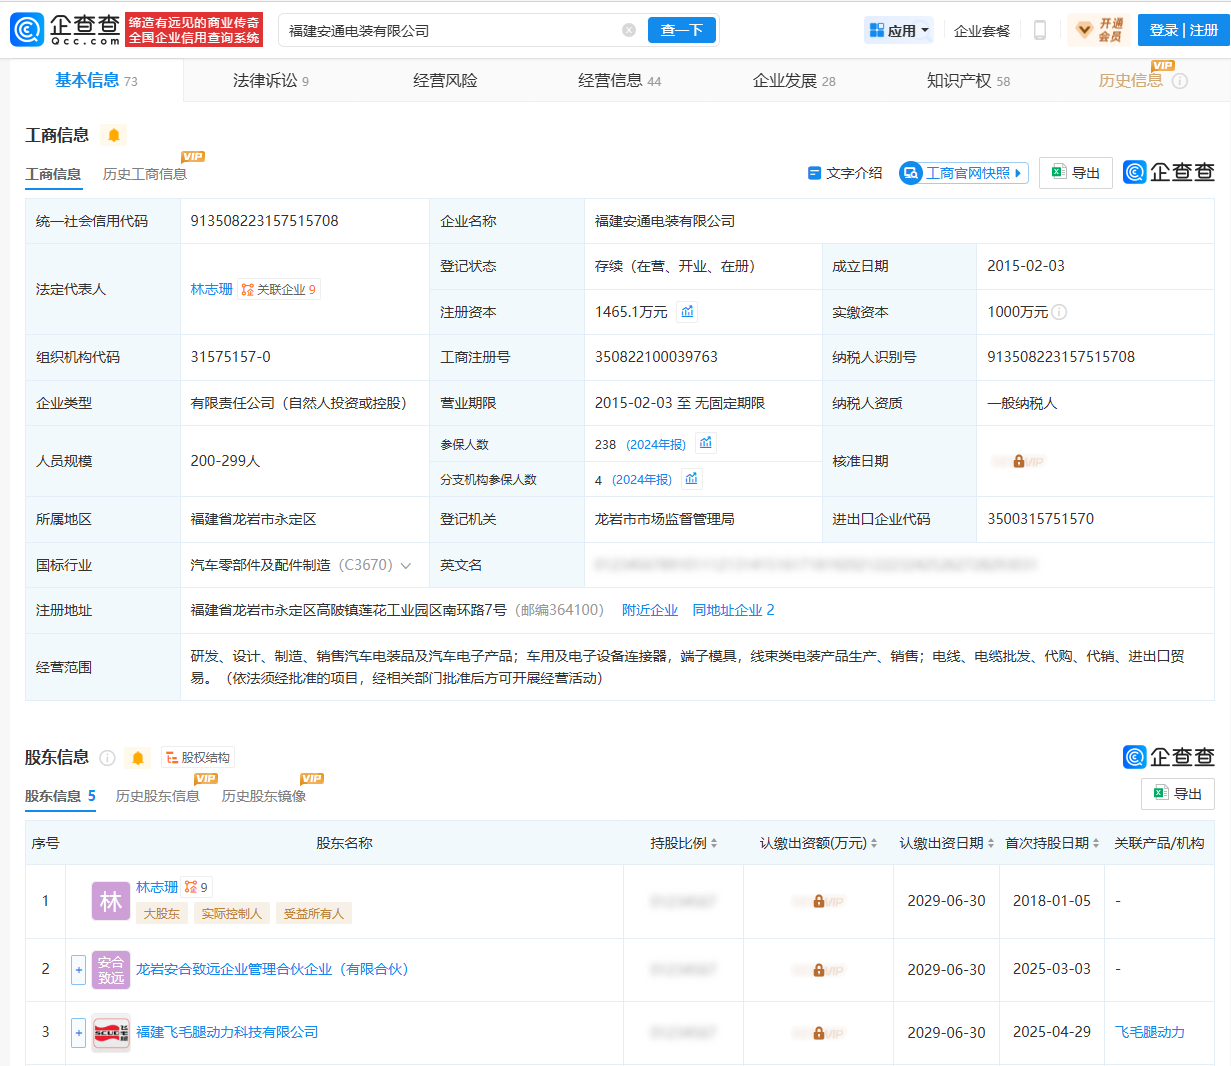Click the 股权结构 equity structure button

coord(198,758)
